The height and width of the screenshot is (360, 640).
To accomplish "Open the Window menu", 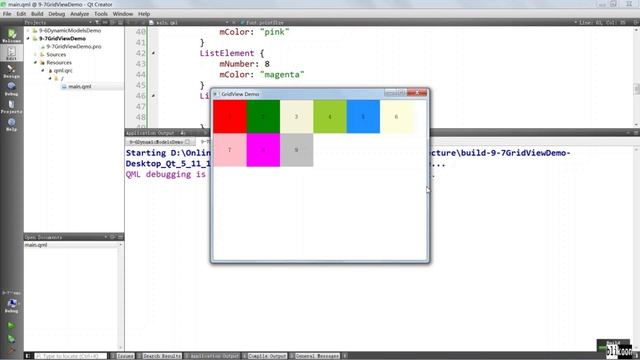I will coord(123,14).
